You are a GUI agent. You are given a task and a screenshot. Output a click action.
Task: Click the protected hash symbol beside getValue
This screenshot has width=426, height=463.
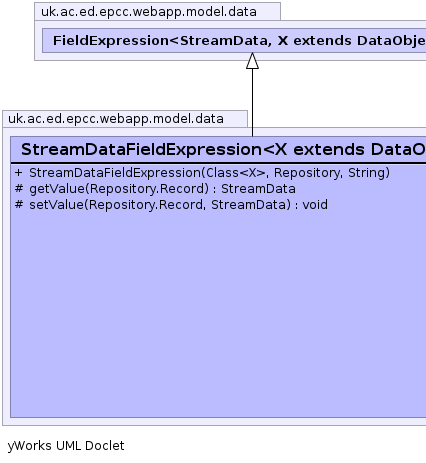pos(19,188)
